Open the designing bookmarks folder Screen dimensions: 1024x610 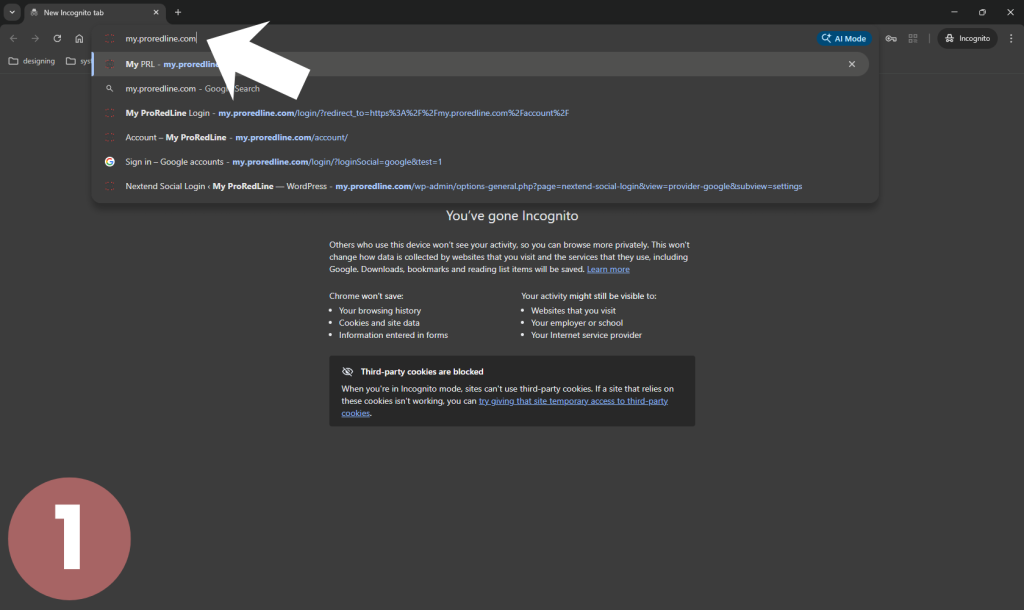pyautogui.click(x=32, y=61)
